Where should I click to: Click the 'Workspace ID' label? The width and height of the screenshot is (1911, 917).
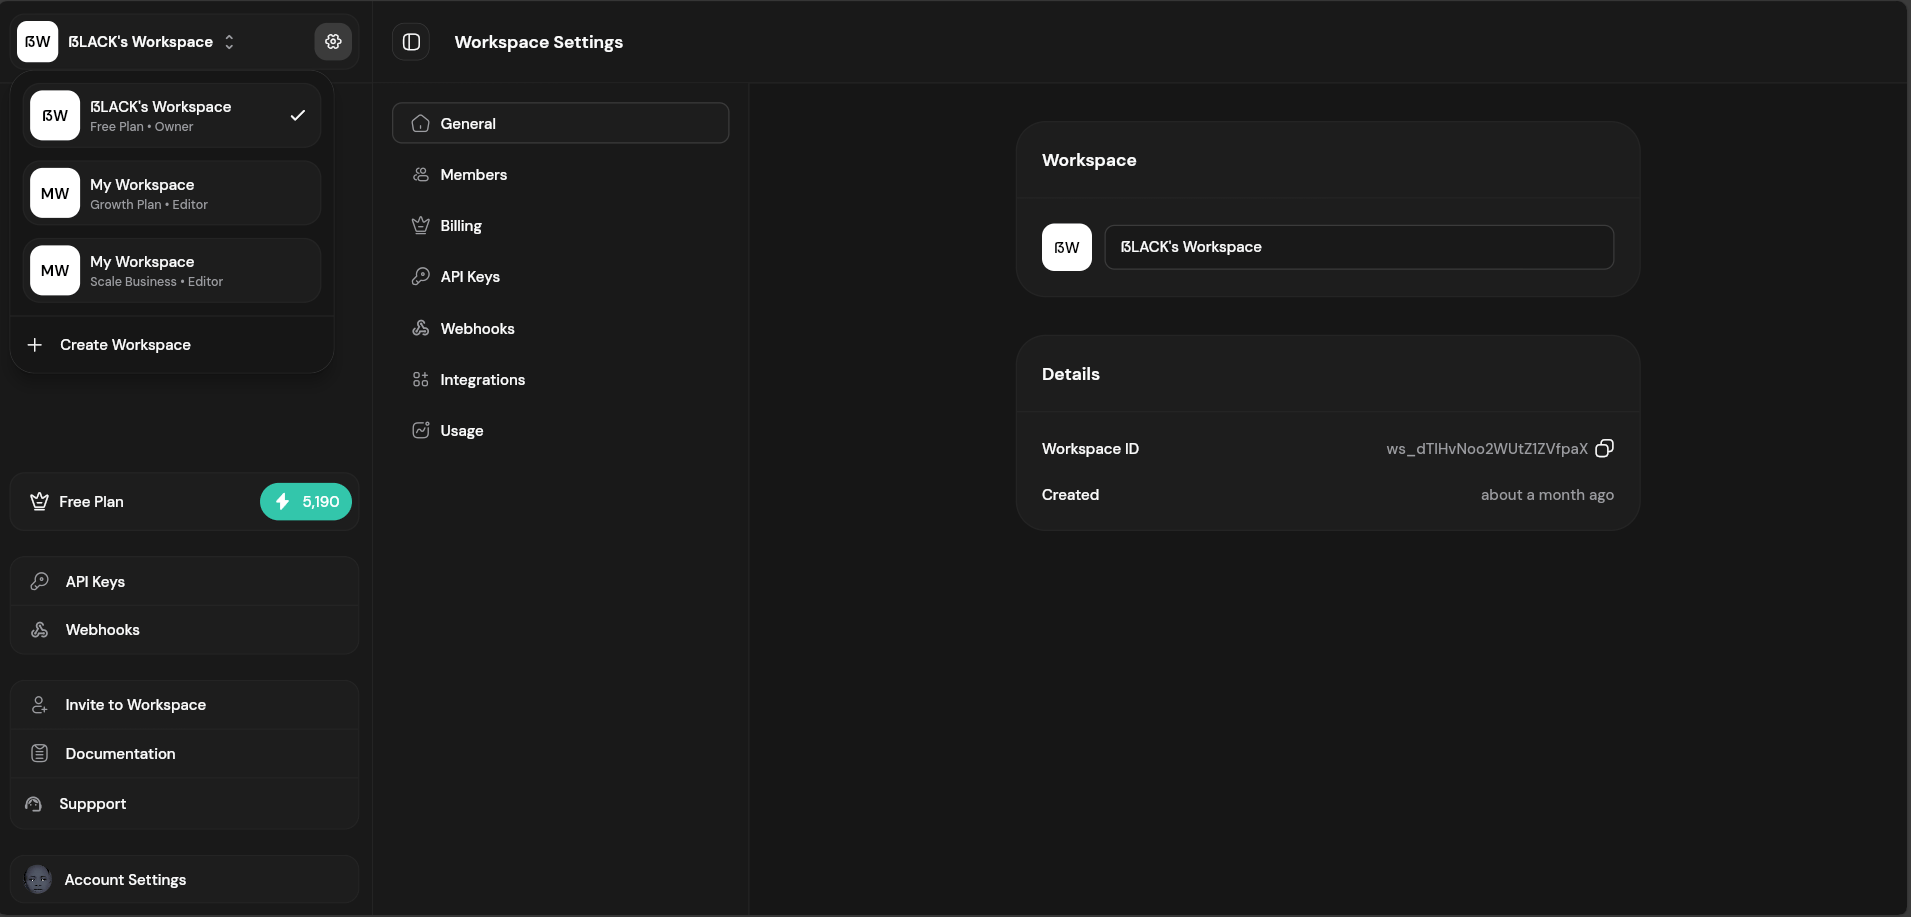1090,449
